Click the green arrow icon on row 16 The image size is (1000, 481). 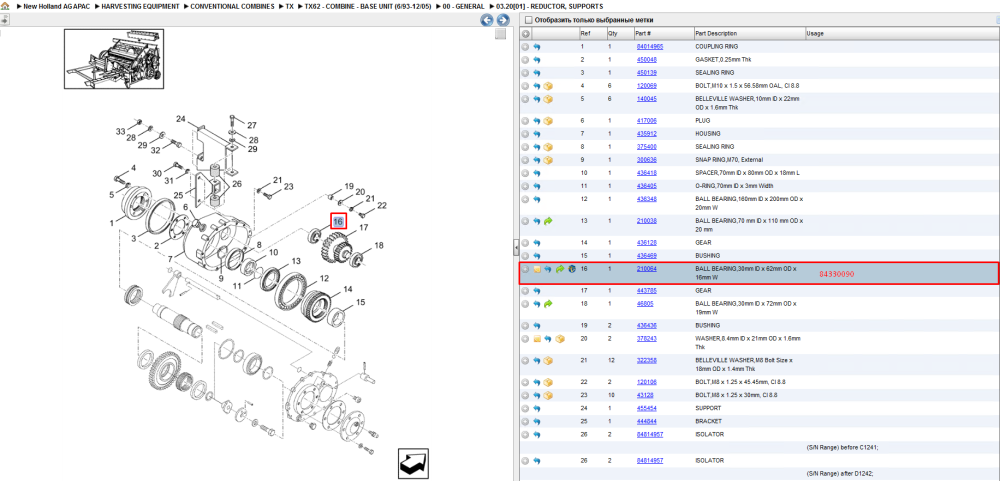point(559,269)
